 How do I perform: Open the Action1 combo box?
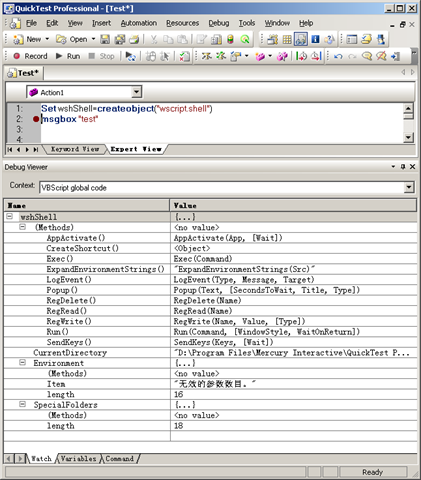click(x=136, y=92)
